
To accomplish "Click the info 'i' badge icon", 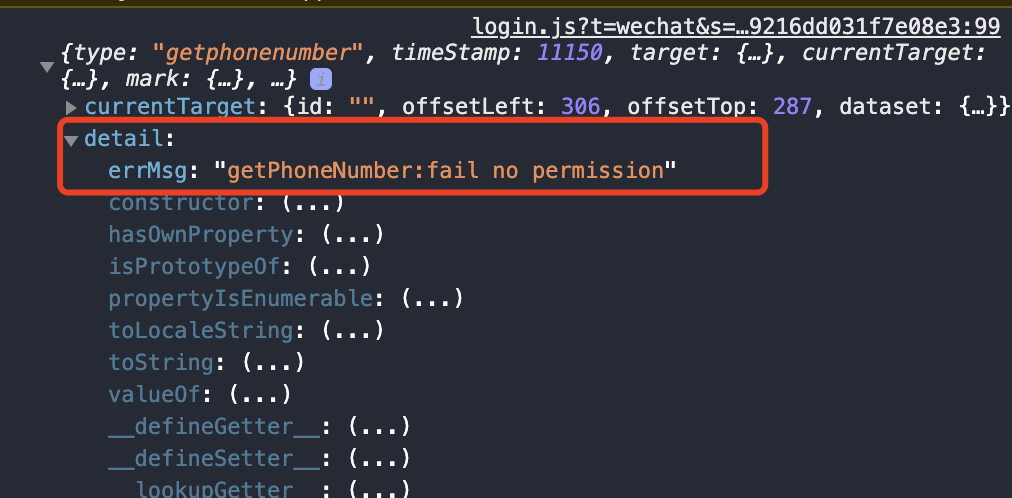I will pos(321,80).
